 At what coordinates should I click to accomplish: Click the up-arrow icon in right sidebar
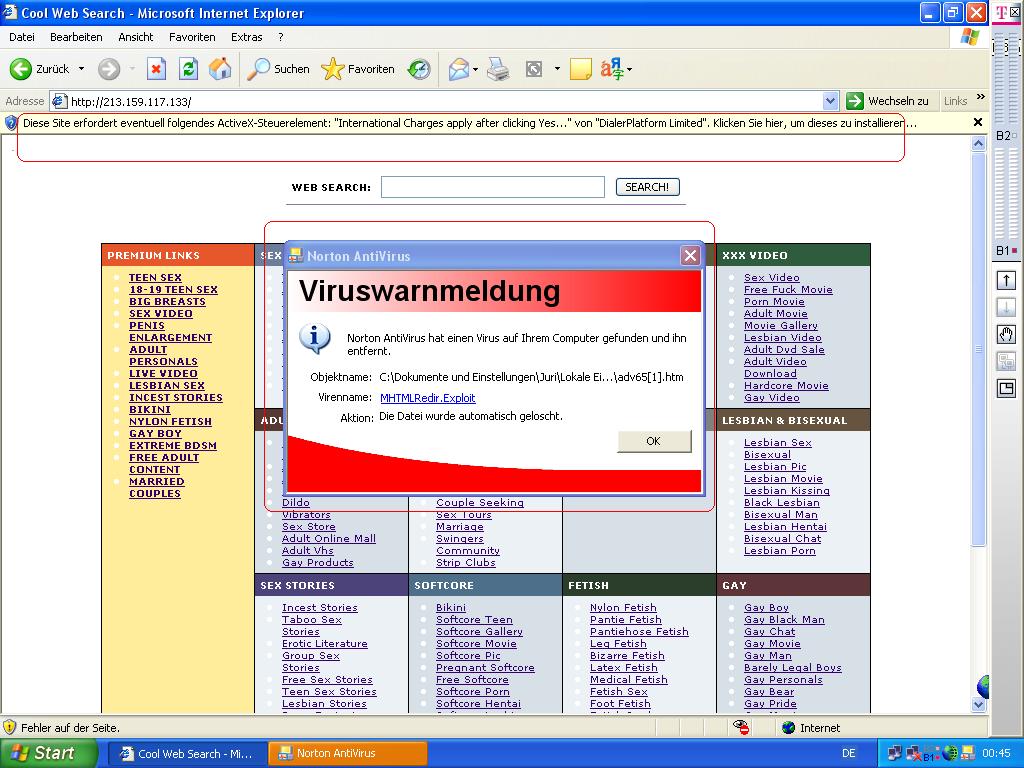point(1006,281)
